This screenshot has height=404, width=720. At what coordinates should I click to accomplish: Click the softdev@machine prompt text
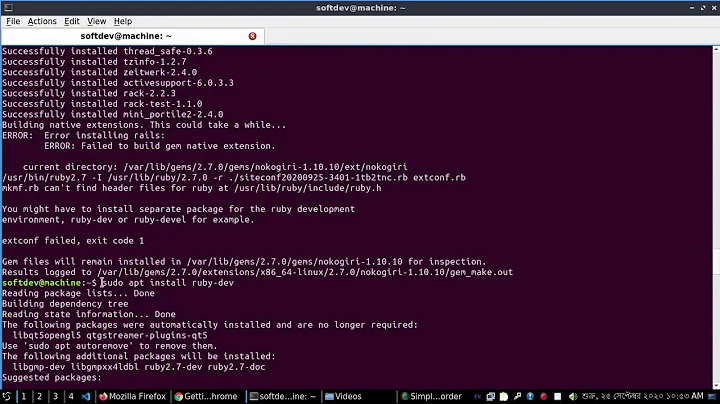(41, 283)
